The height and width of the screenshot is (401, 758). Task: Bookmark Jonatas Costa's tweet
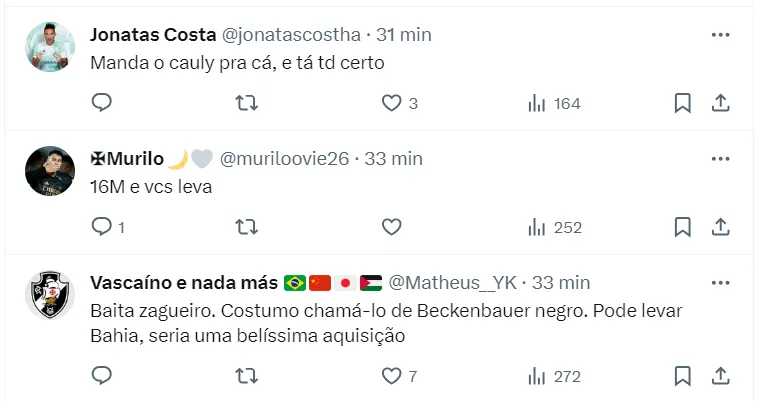(682, 103)
